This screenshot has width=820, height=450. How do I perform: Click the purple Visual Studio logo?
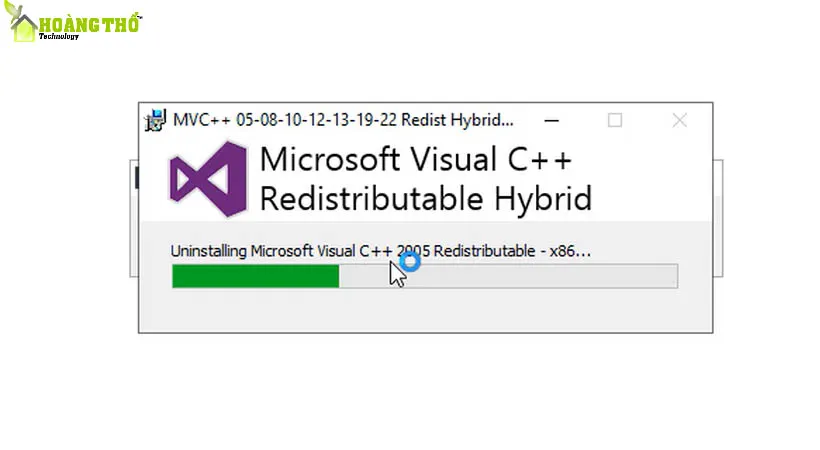tap(208, 179)
